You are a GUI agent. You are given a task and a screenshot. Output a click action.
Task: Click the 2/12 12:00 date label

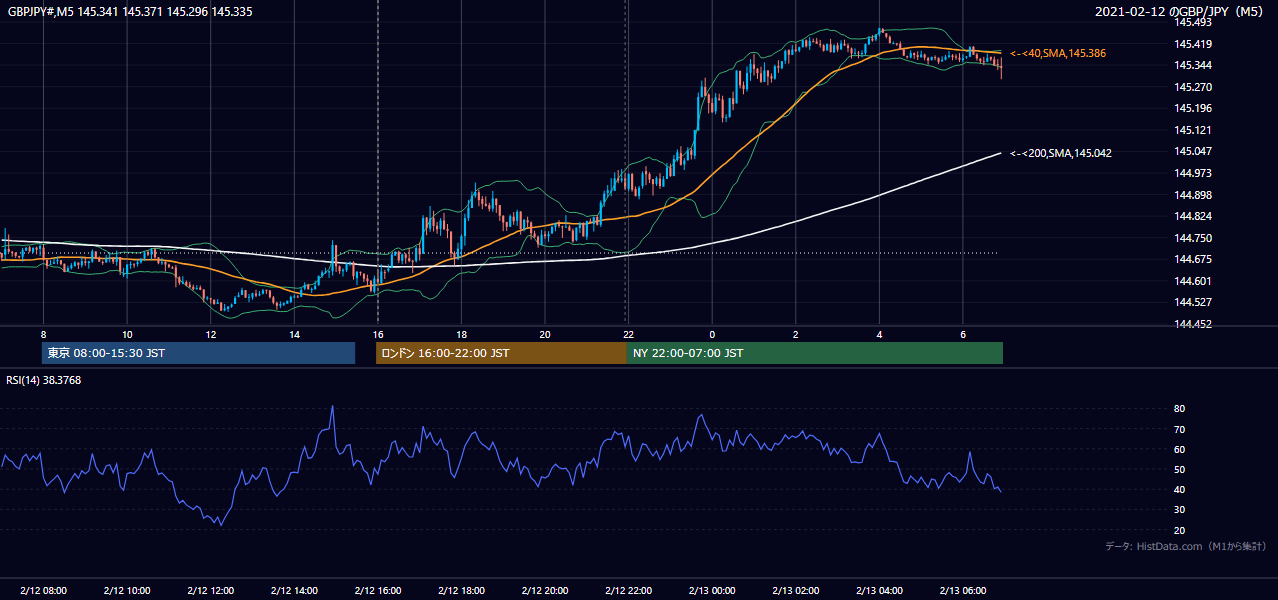pos(210,591)
